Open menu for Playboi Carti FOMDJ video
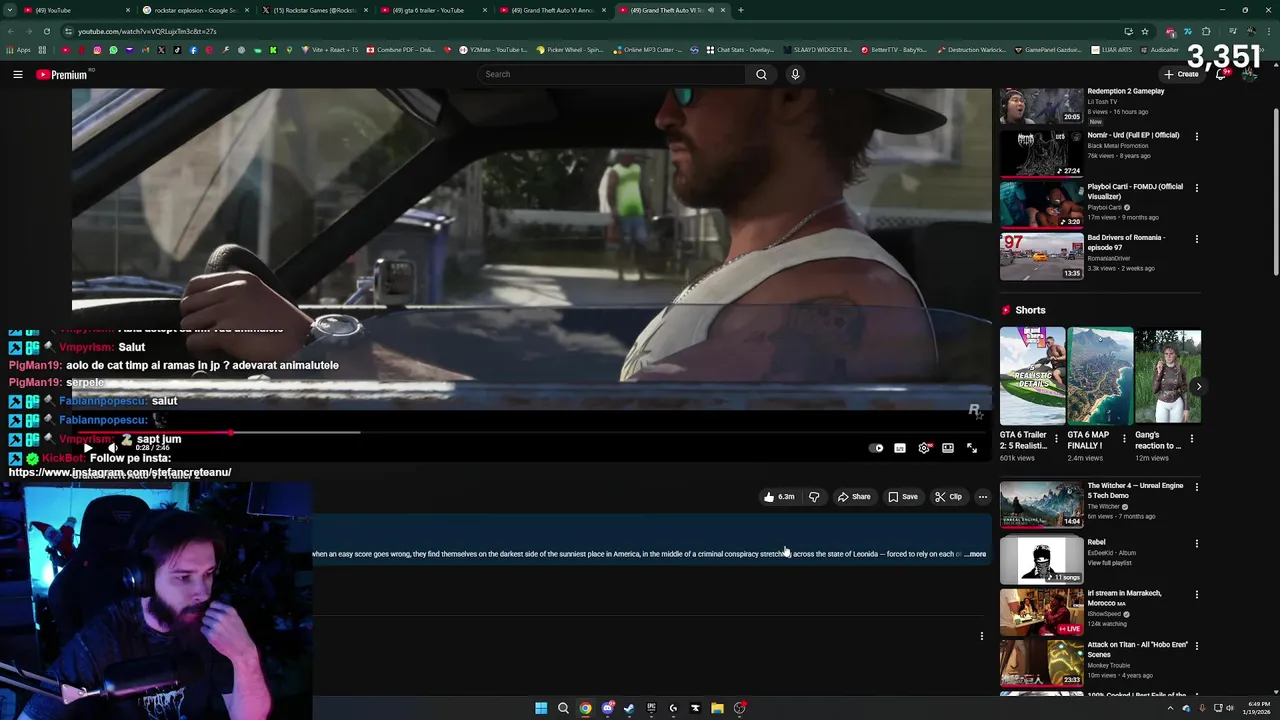This screenshot has height=720, width=1280. [1197, 188]
